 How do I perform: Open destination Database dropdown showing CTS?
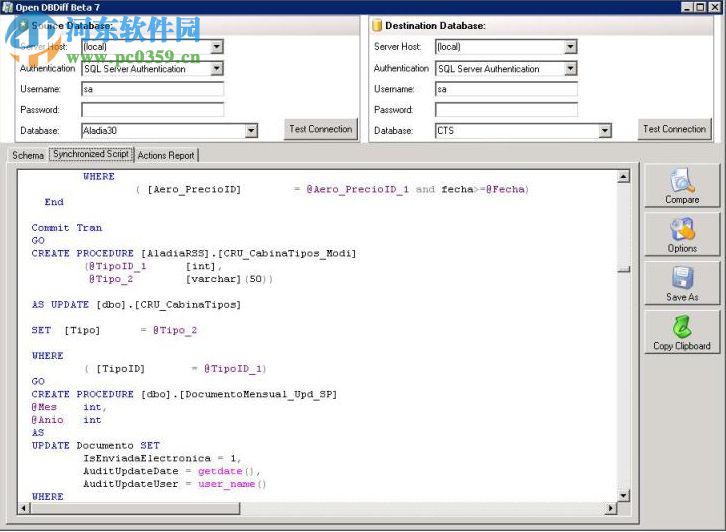coord(605,131)
